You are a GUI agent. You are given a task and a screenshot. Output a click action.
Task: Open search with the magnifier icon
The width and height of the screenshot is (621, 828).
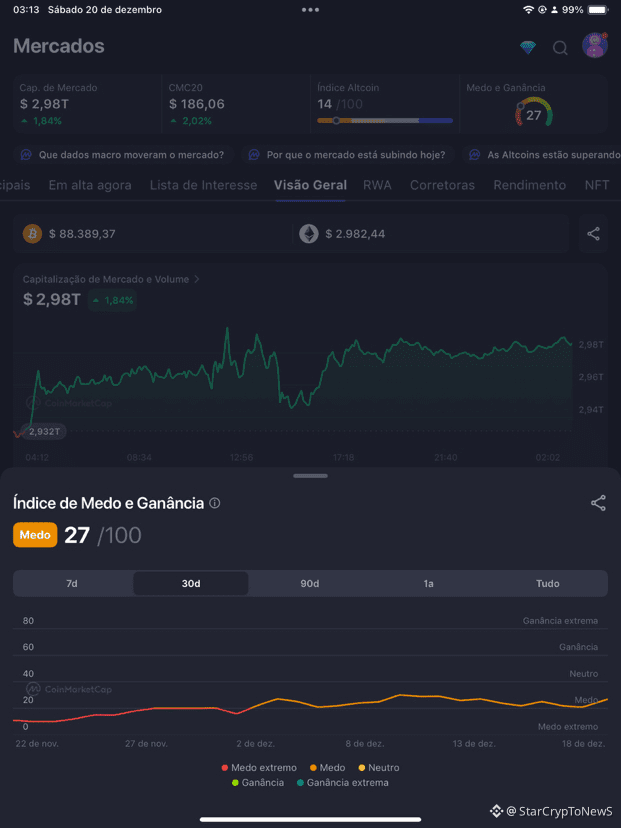[x=560, y=47]
